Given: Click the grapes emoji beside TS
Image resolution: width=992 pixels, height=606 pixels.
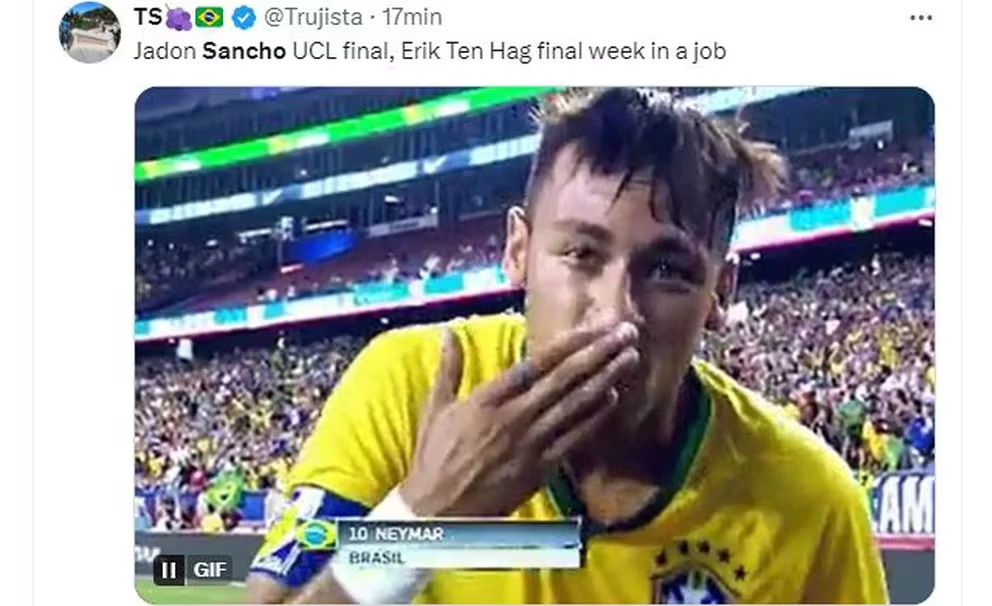Looking at the screenshot, I should coord(178,18).
